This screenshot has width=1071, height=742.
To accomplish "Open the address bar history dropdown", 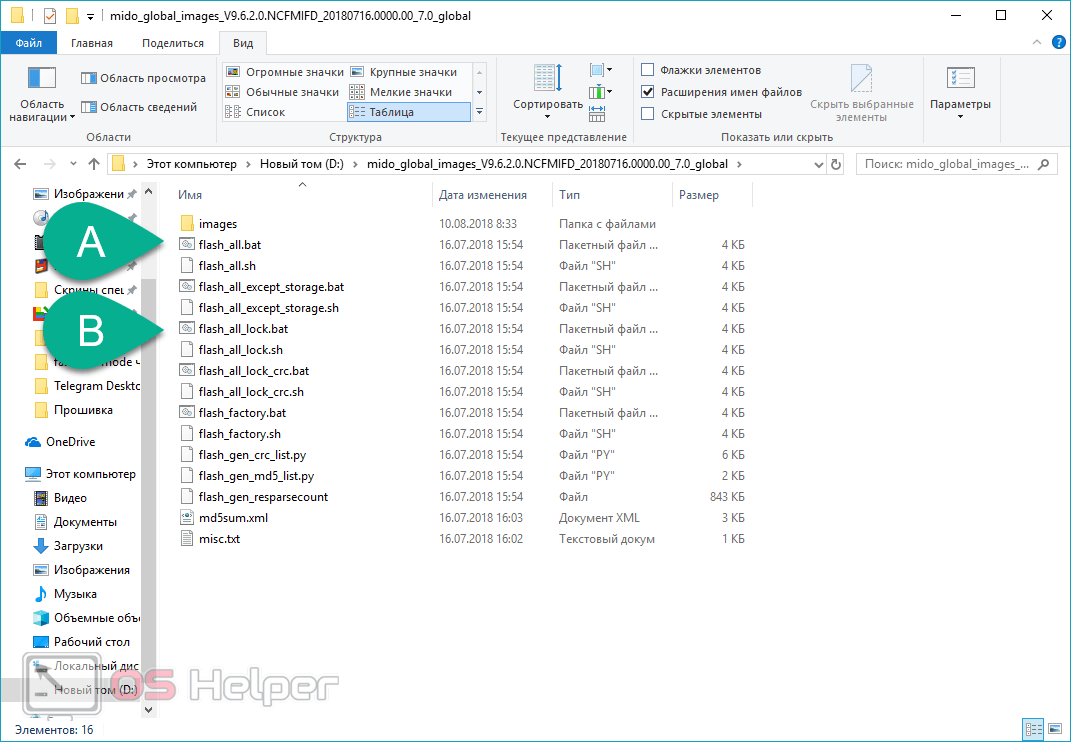I will point(819,165).
